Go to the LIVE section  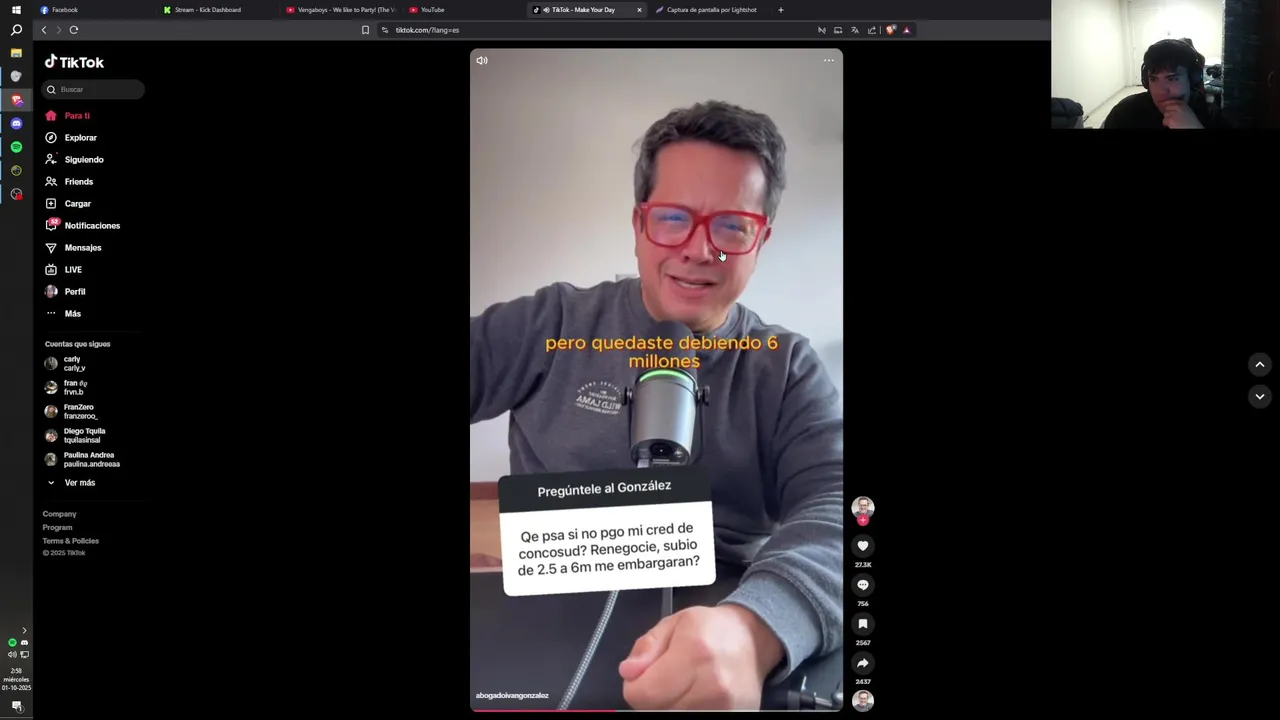[63, 270]
